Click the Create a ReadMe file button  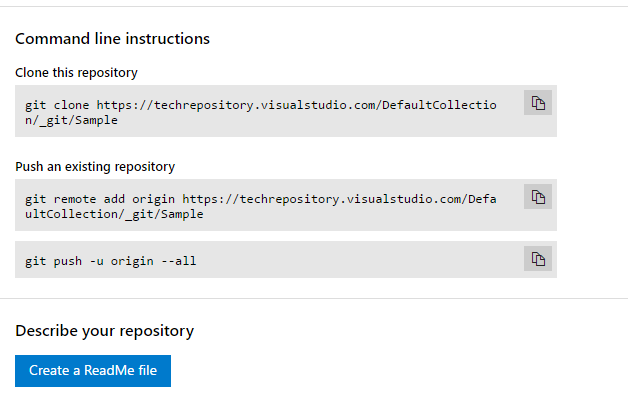tap(93, 371)
